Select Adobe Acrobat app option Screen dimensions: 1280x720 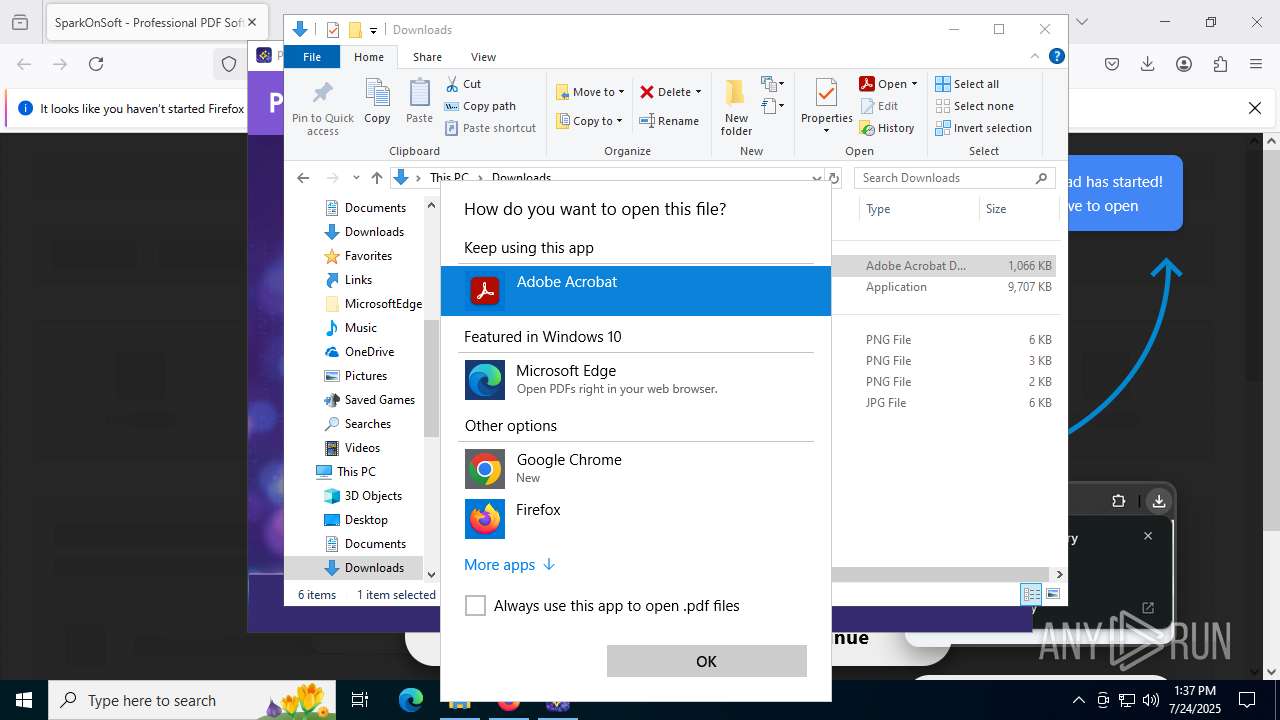pyautogui.click(x=636, y=291)
